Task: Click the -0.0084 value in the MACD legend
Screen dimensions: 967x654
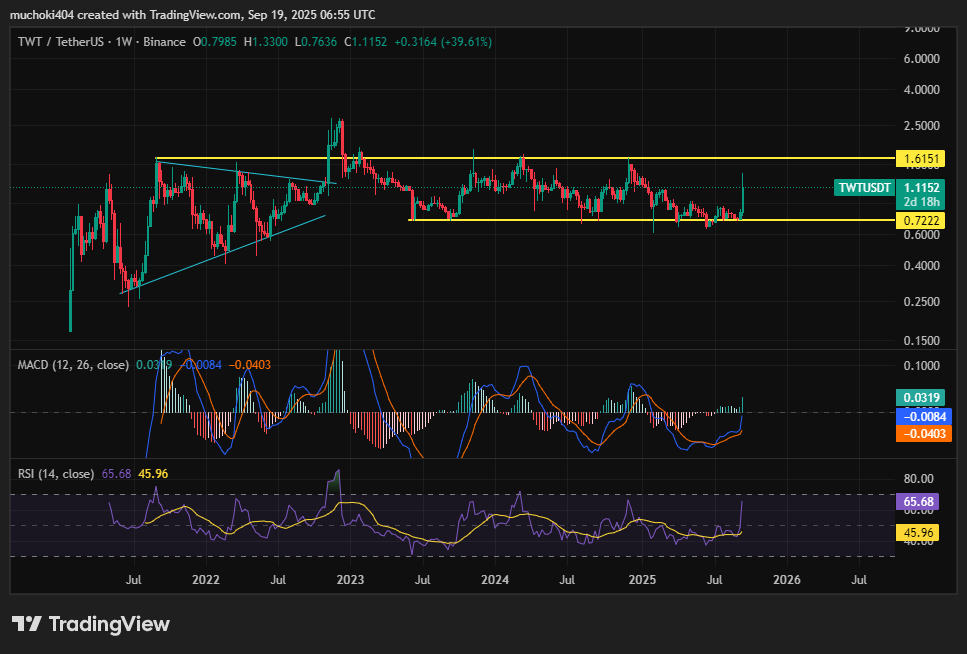Action: coord(200,365)
